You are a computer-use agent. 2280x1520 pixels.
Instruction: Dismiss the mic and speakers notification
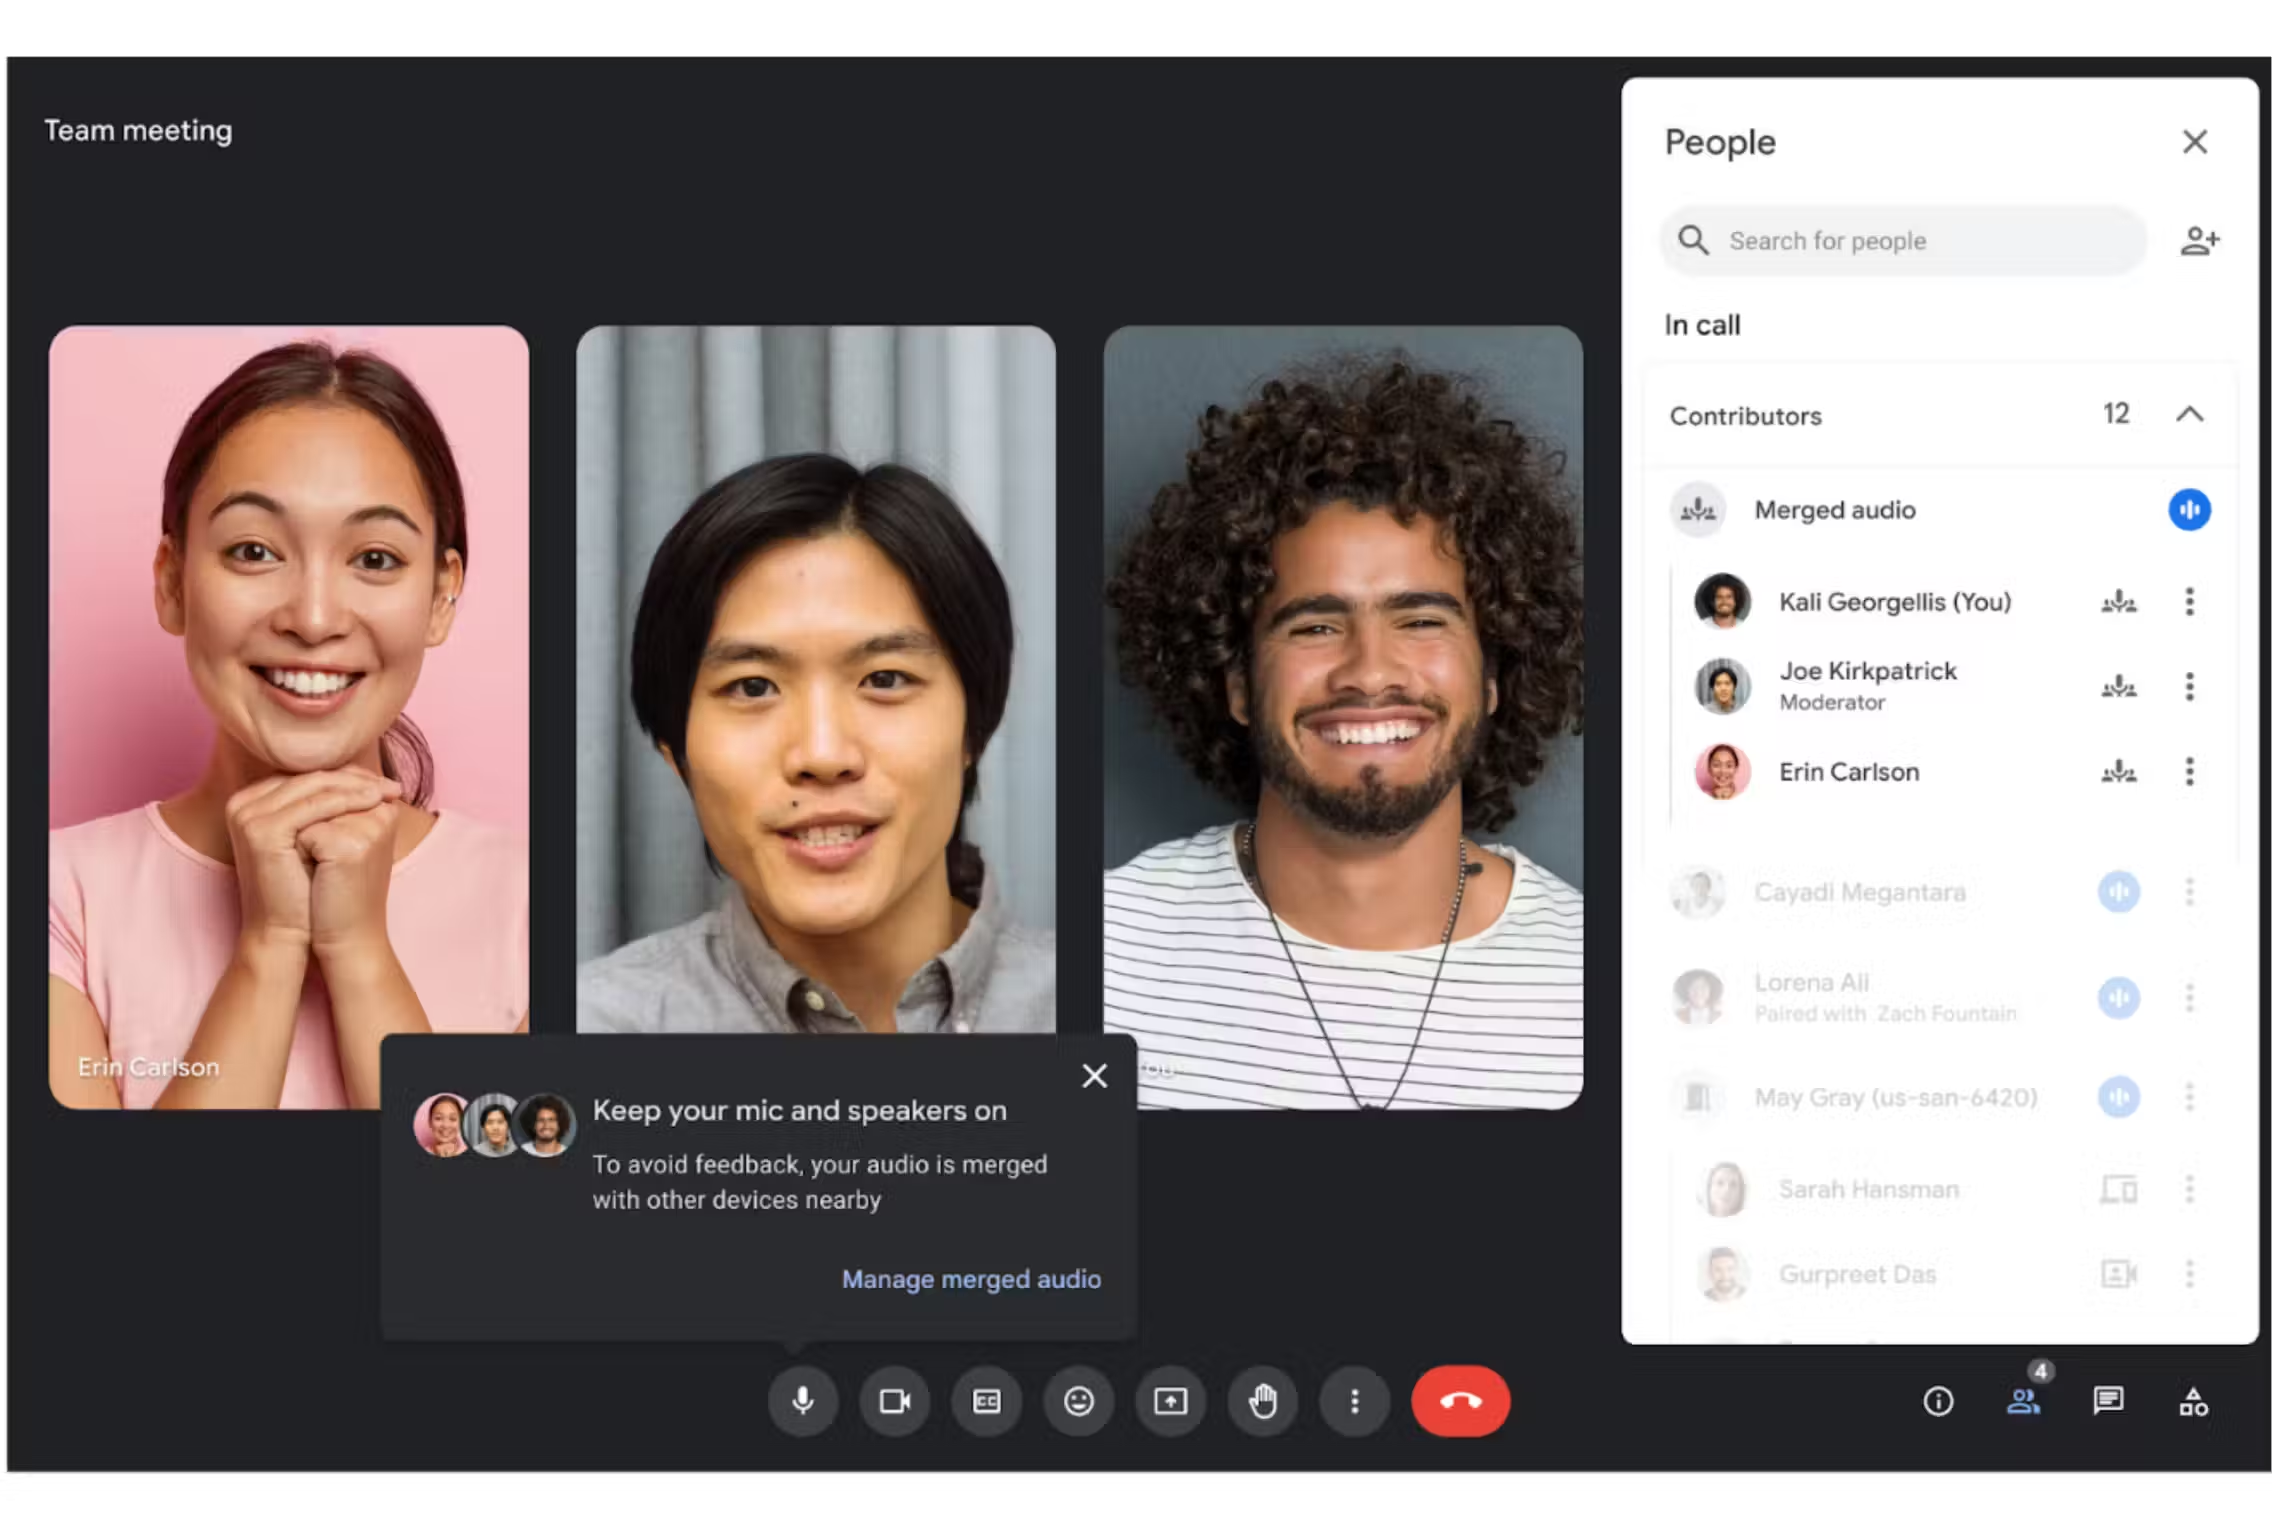coord(1094,1076)
